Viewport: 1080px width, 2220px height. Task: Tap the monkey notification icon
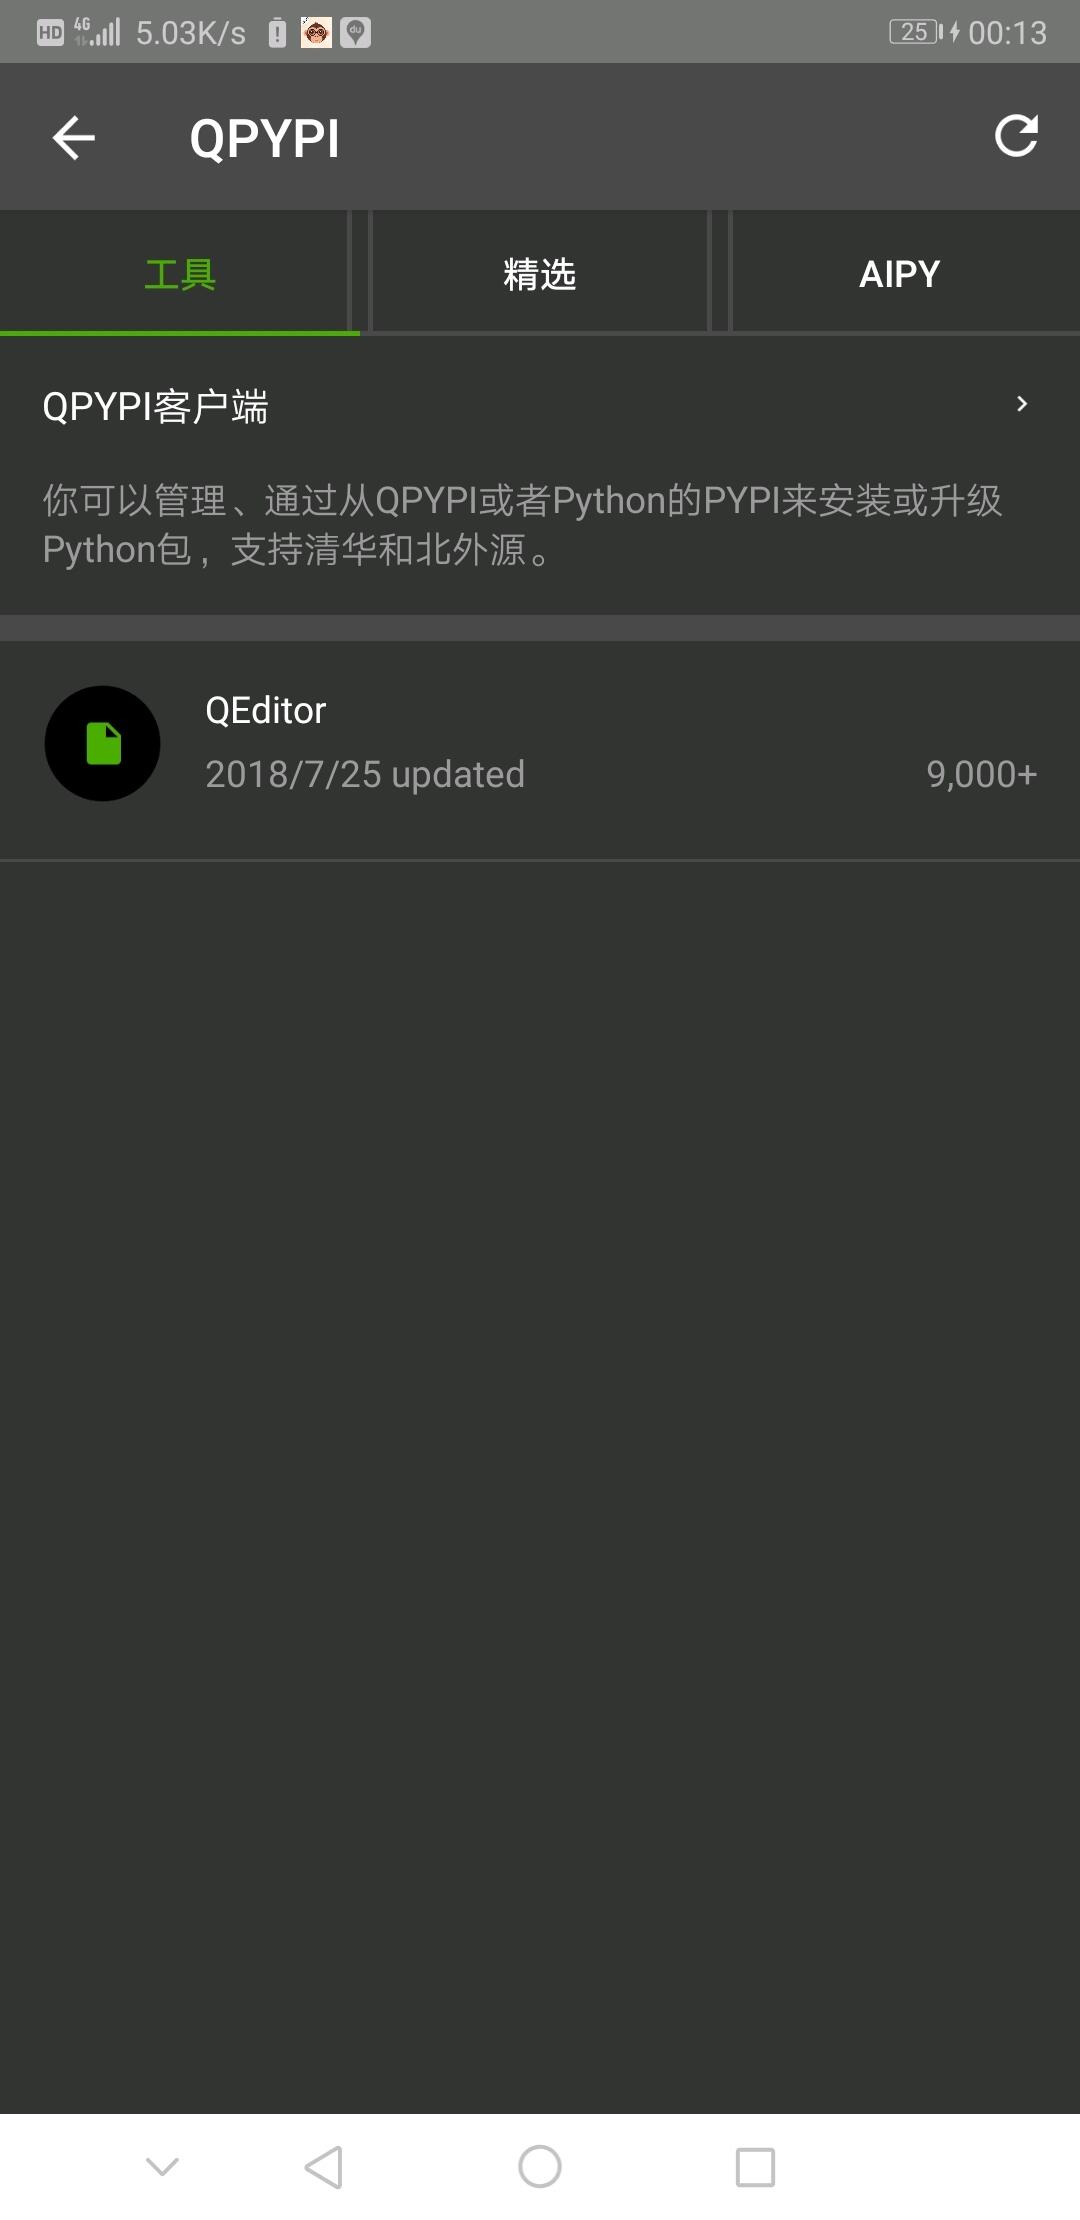pyautogui.click(x=316, y=33)
